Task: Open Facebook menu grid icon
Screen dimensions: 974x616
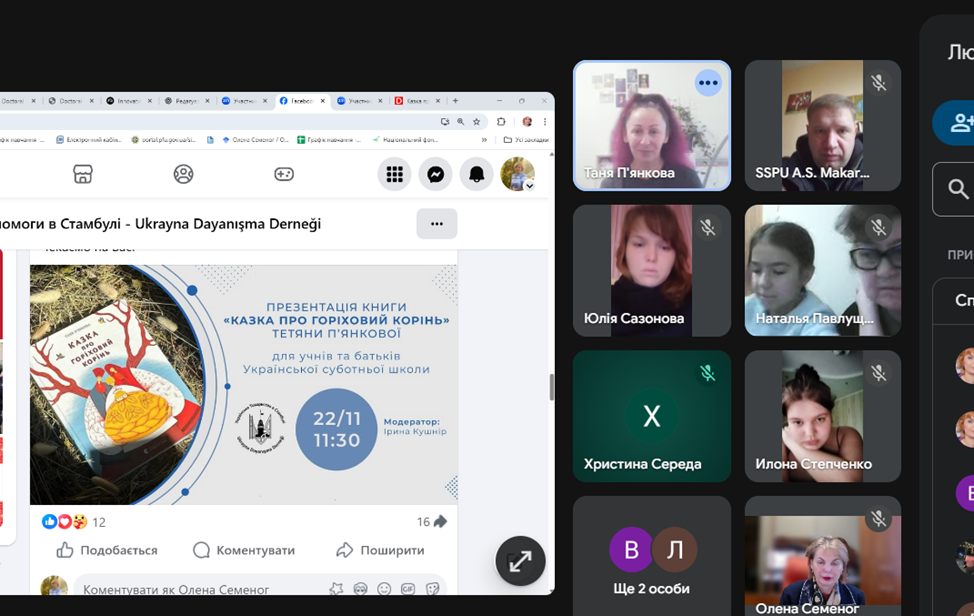Action: pos(394,174)
